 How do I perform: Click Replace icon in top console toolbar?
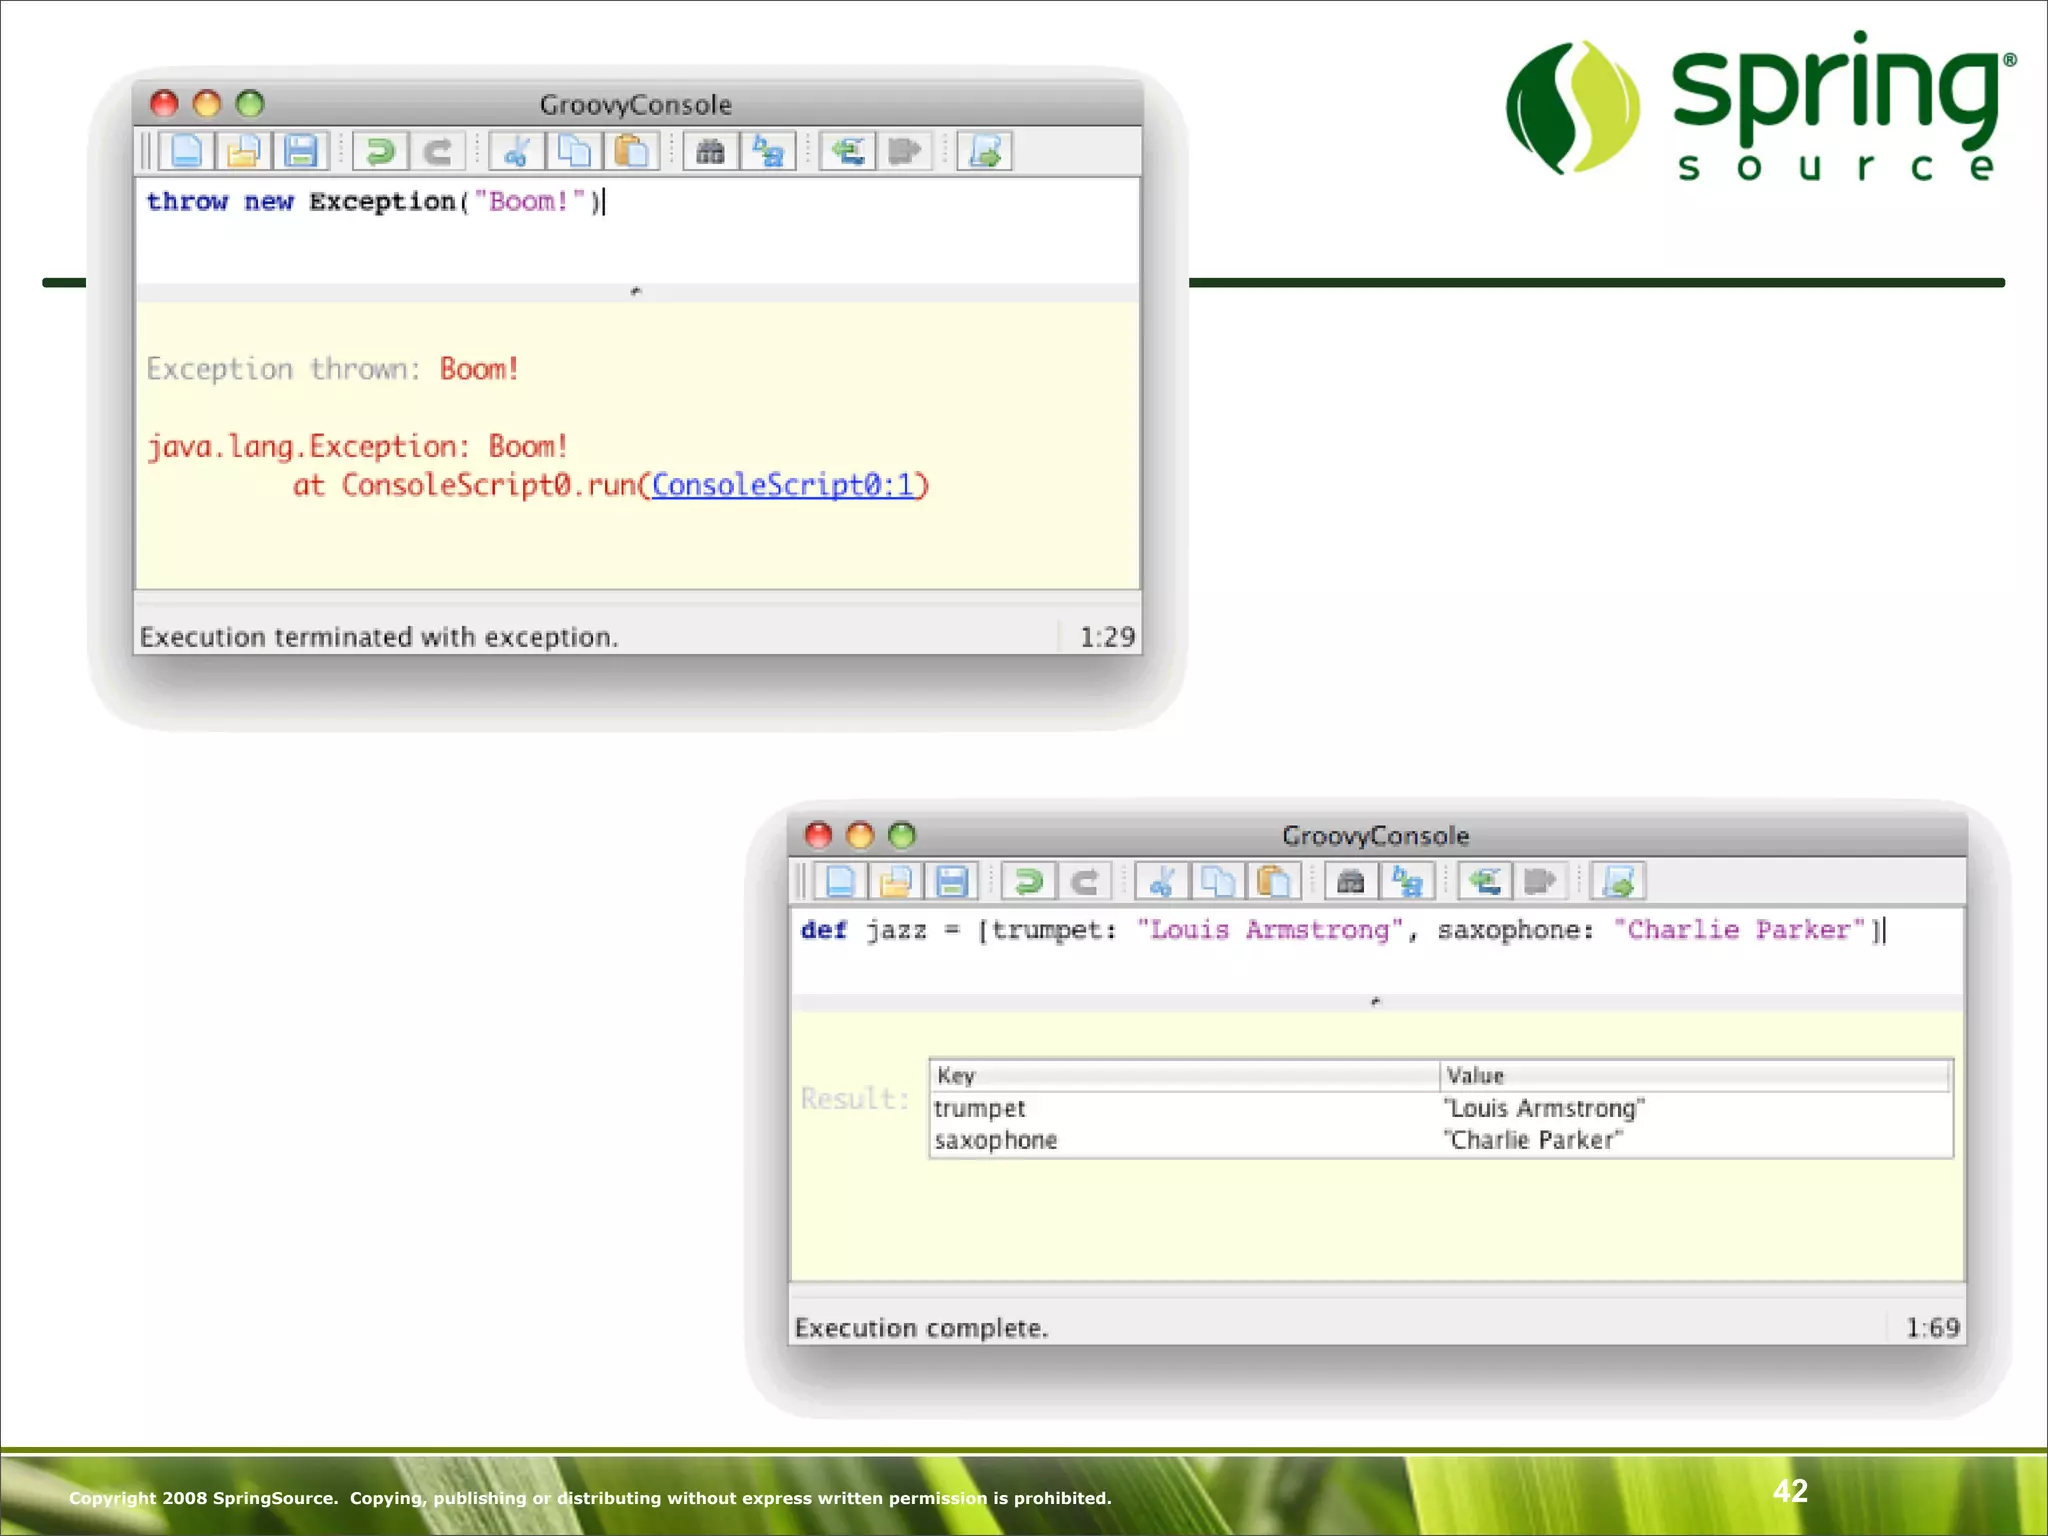(768, 152)
